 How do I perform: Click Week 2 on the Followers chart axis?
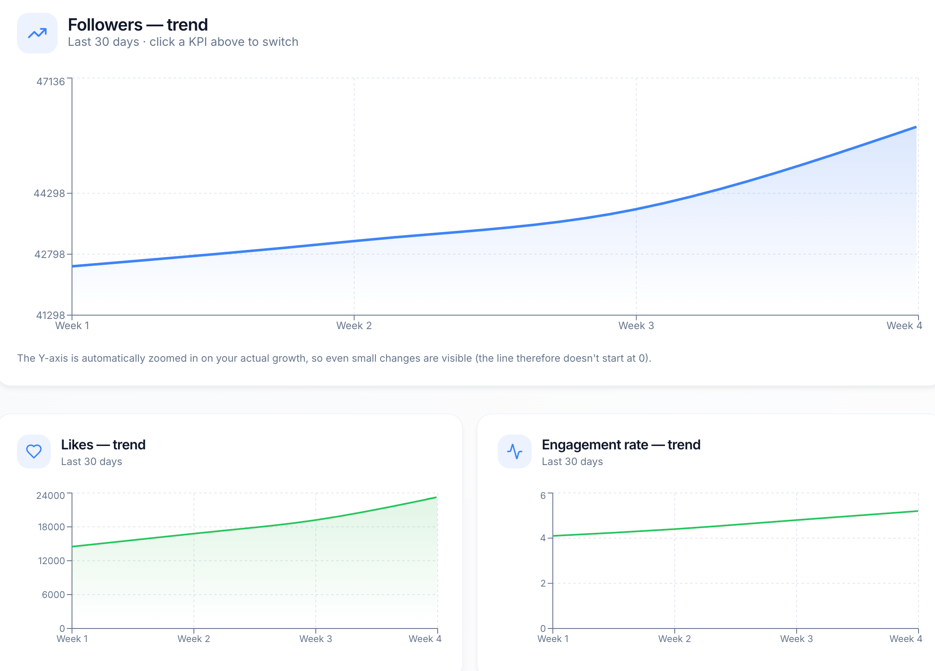pyautogui.click(x=354, y=326)
